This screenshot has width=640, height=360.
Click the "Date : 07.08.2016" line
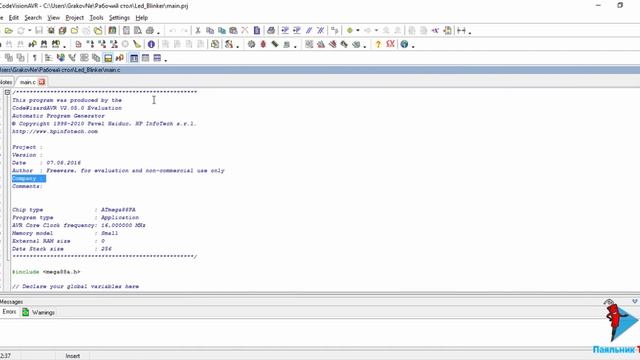click(46, 163)
